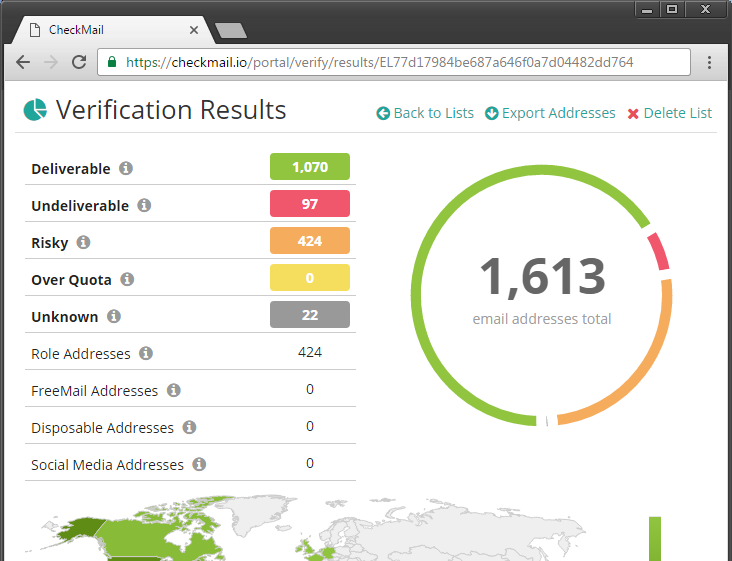This screenshot has height=561, width=732.
Task: Click info icon beside Undeliverable
Action: coord(144,205)
